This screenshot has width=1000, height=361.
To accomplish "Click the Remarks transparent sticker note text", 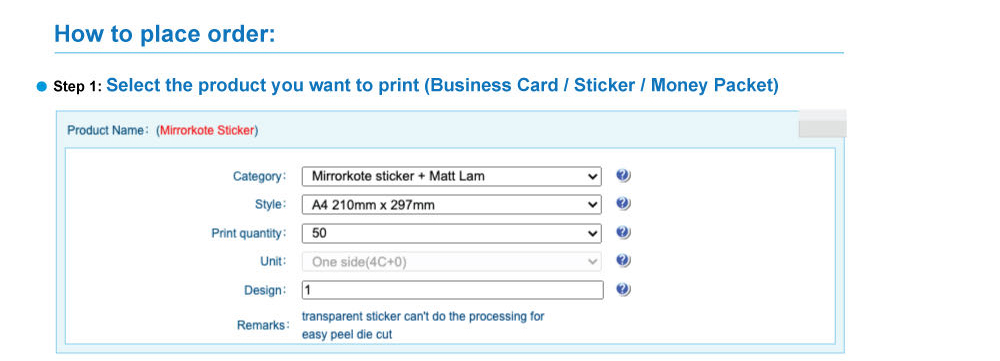I will point(423,325).
